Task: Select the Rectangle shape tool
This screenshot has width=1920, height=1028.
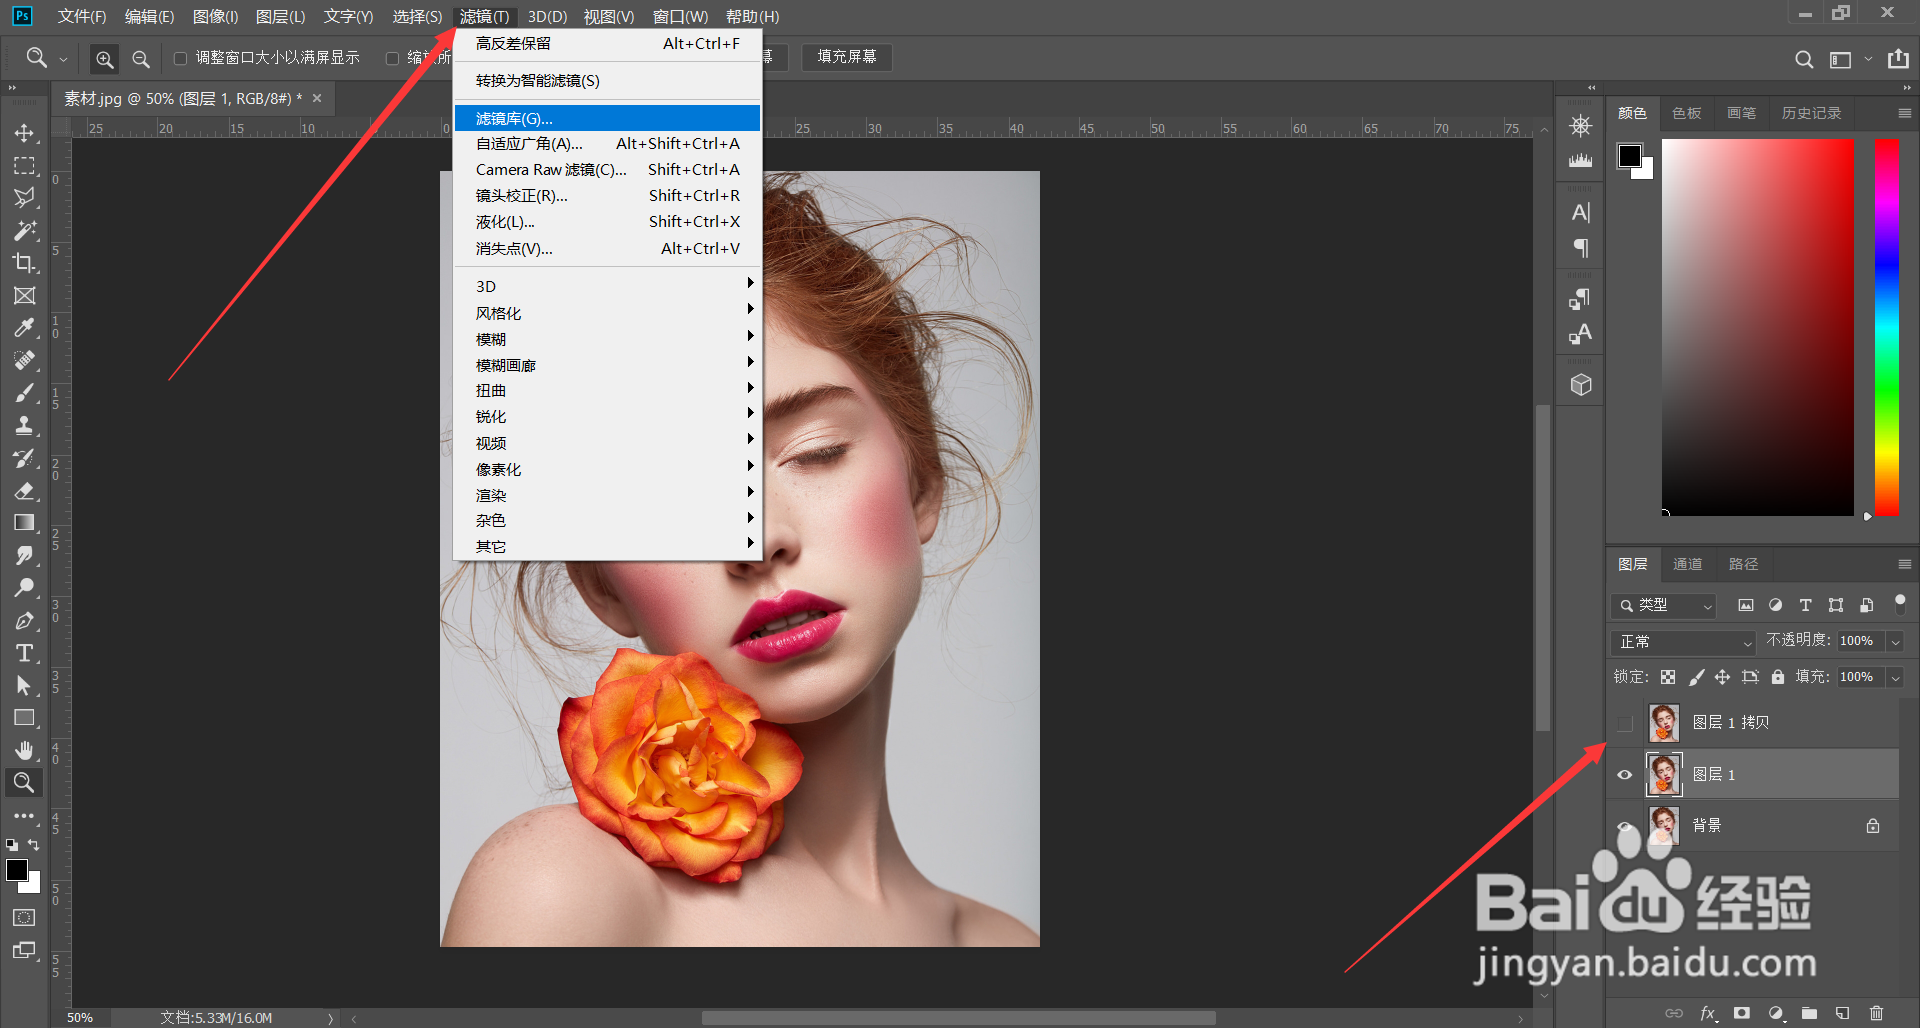Action: tap(24, 718)
